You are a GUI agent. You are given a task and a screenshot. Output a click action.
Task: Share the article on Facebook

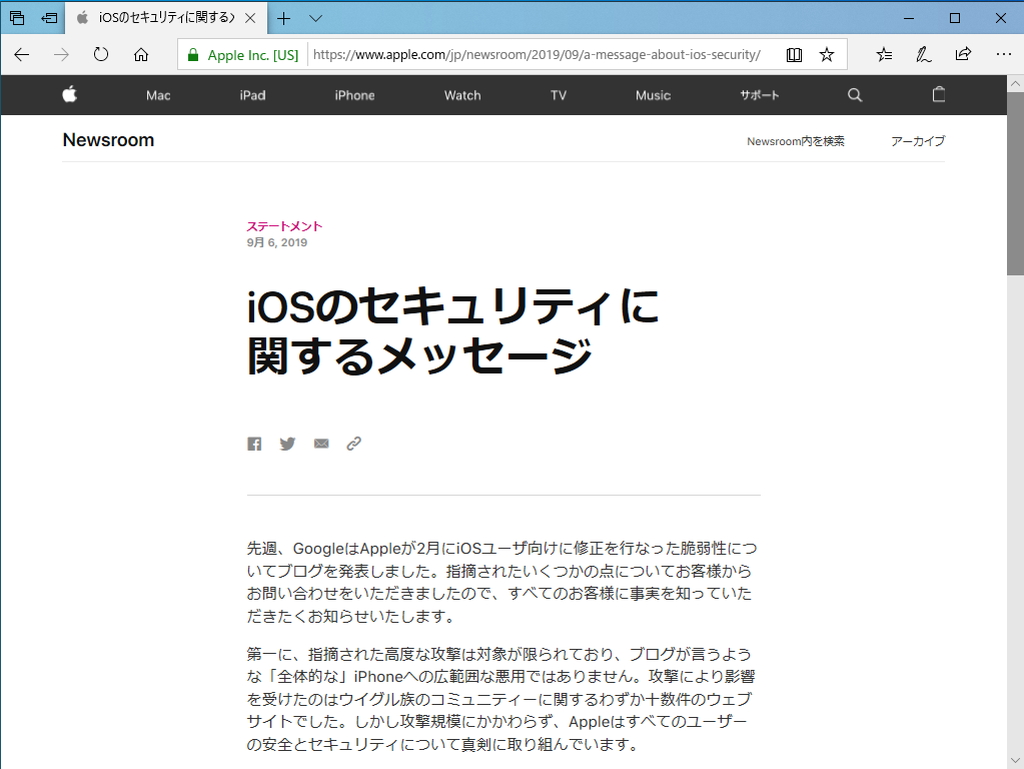(254, 443)
